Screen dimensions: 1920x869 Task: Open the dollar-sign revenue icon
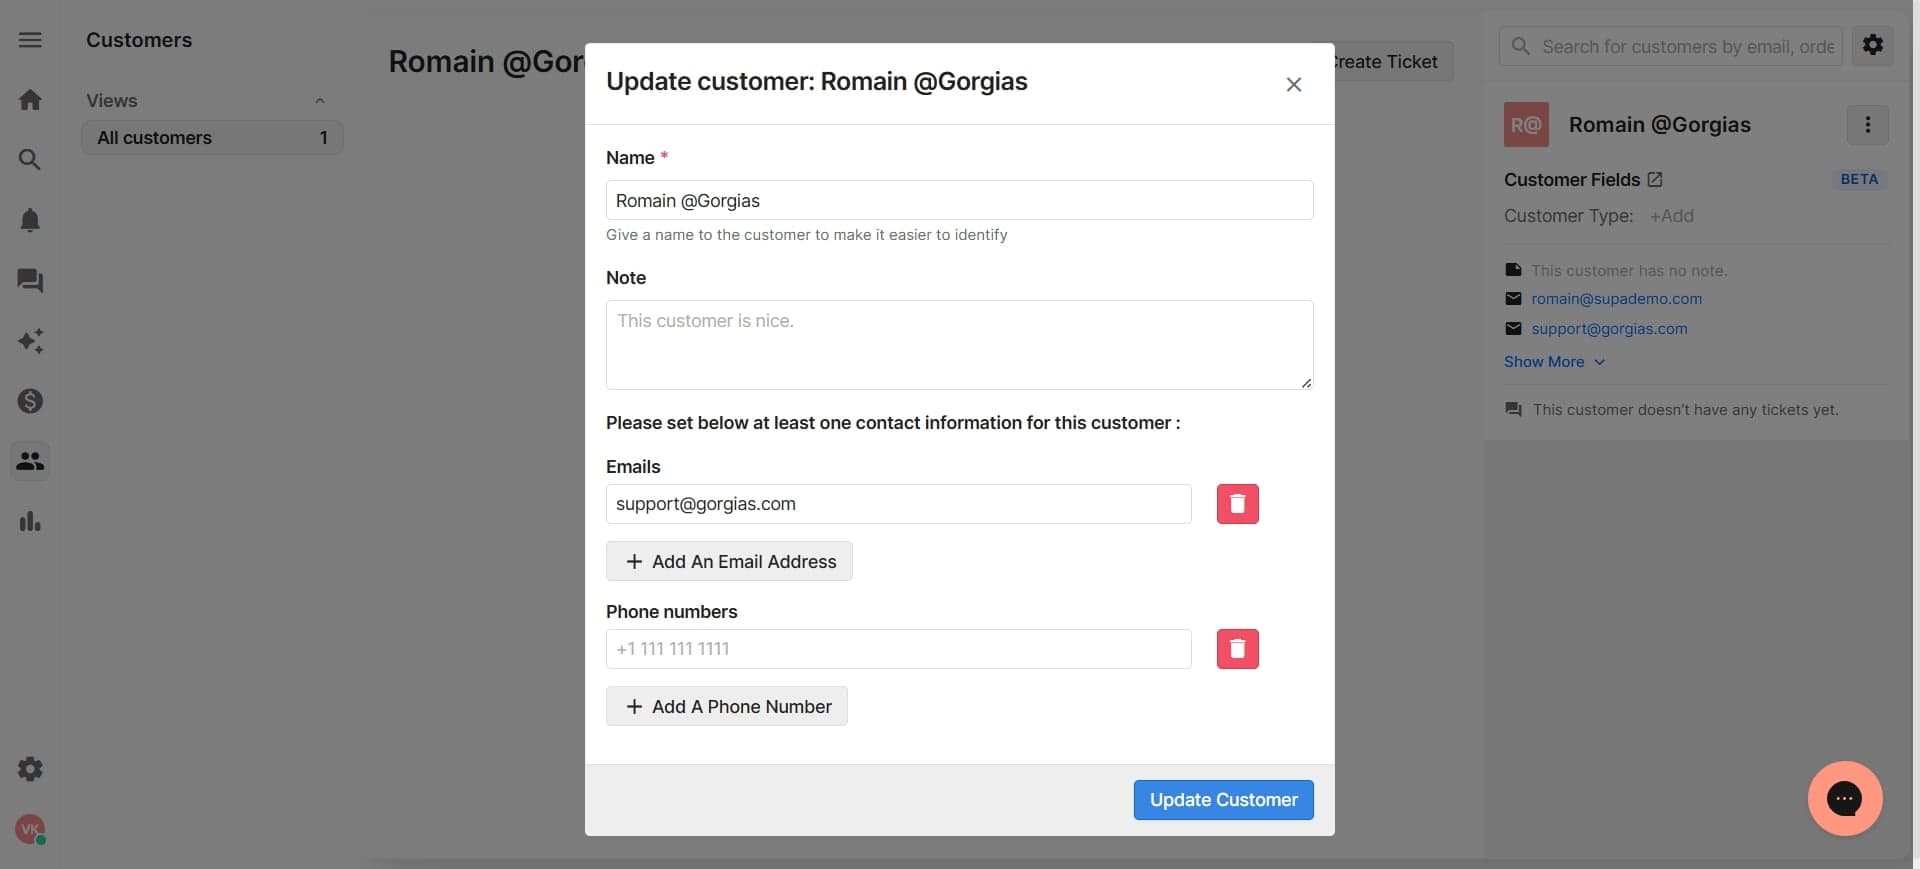tap(30, 401)
